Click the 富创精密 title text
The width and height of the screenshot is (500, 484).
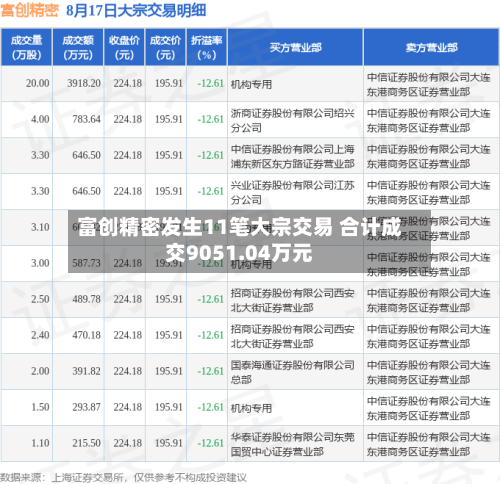30,10
